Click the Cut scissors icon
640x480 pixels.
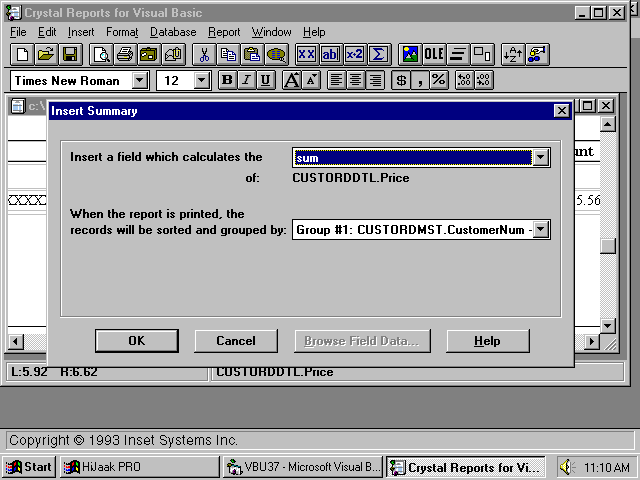pyautogui.click(x=204, y=54)
